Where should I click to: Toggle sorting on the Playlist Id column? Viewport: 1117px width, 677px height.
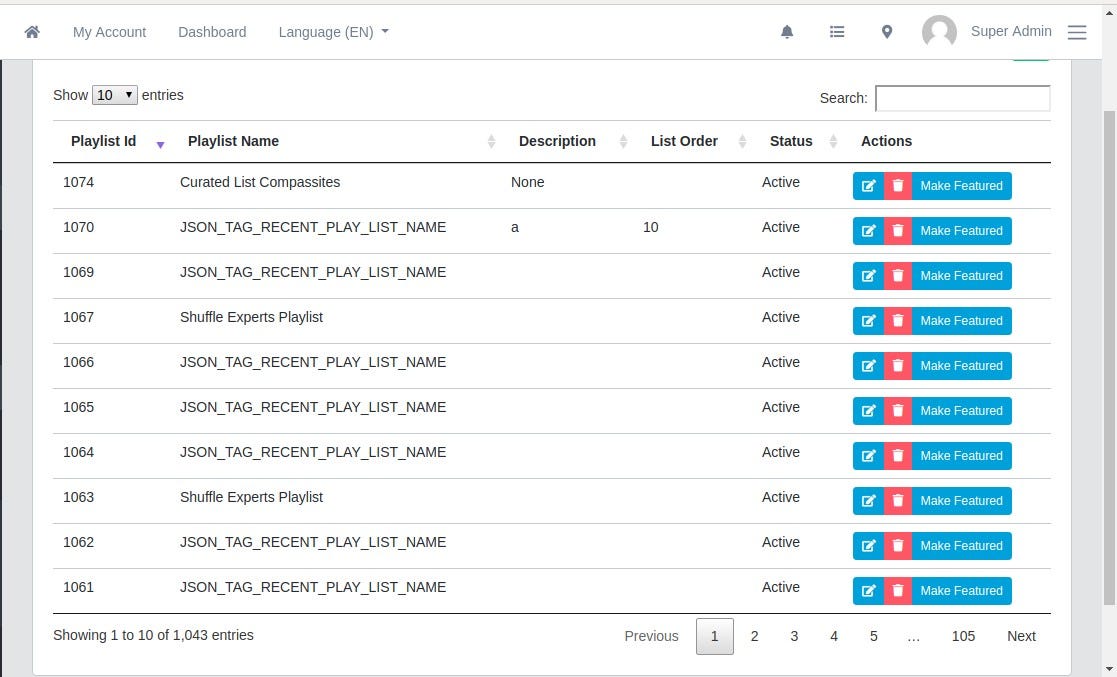pyautogui.click(x=103, y=141)
